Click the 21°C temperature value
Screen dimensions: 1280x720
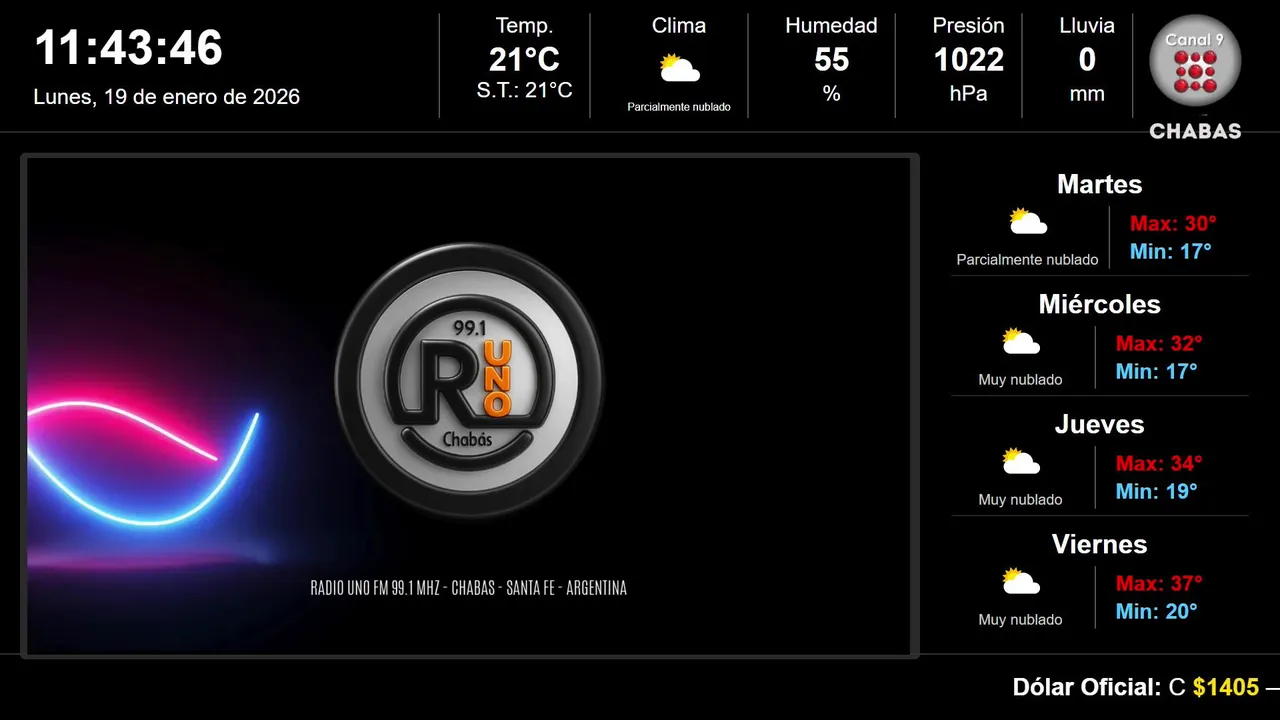(x=524, y=60)
